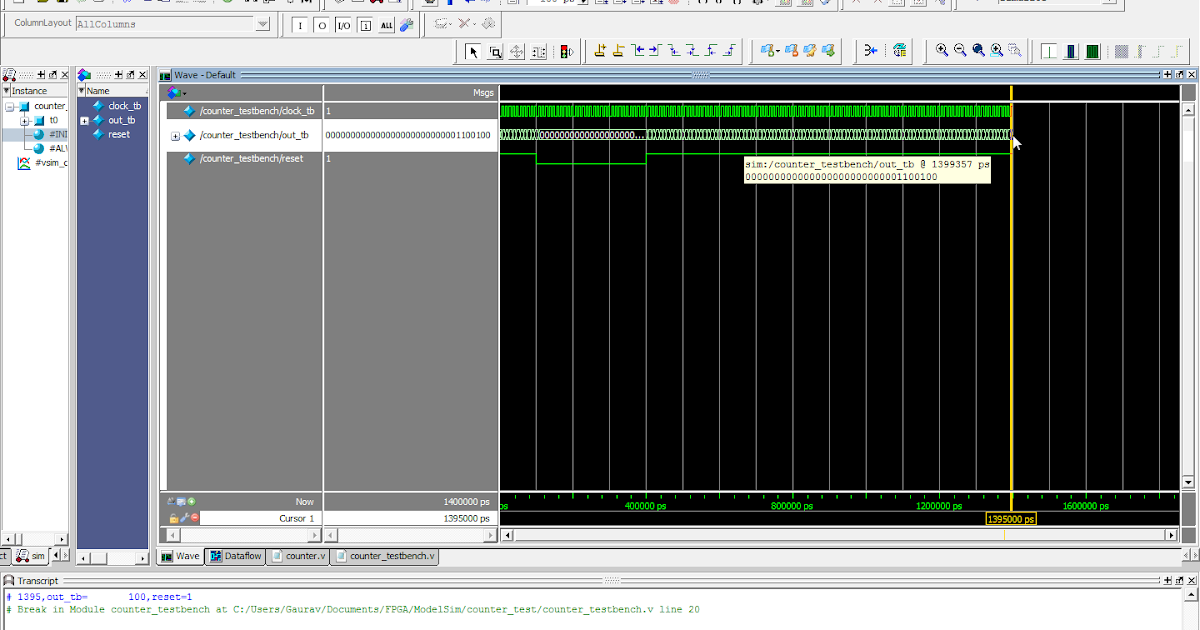Zoom the Wave window with plus icon
1200x630 pixels.
point(1166,75)
